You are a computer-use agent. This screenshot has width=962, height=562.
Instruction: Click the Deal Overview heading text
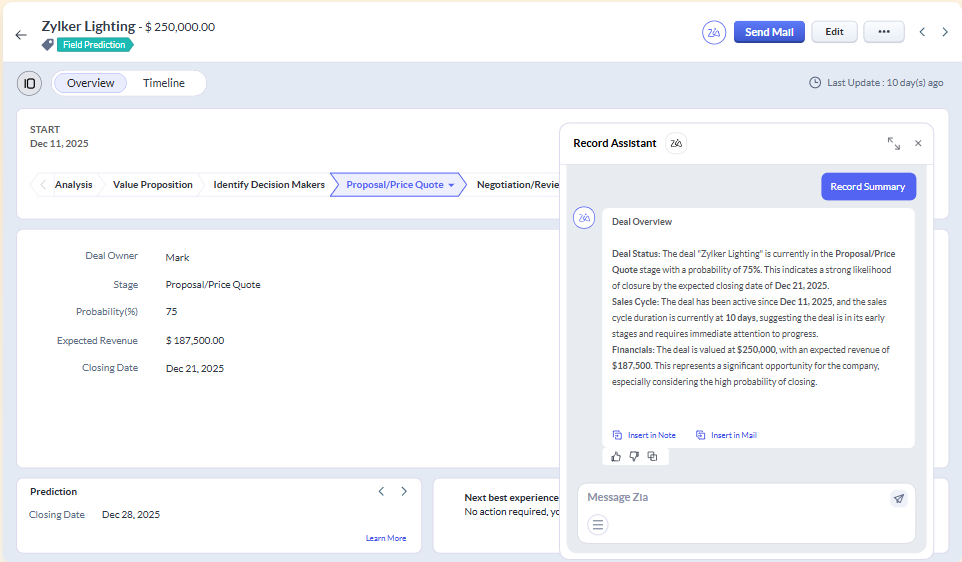642,222
